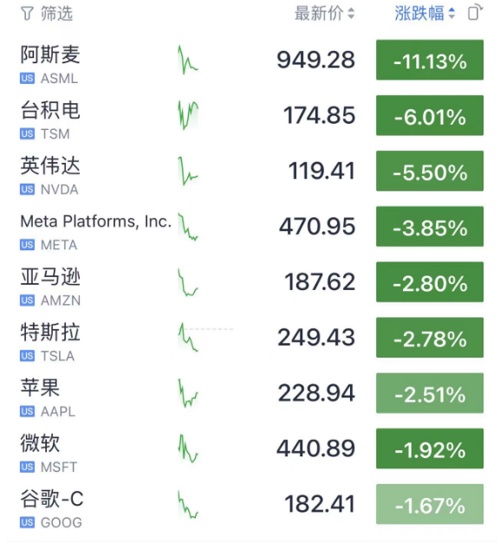500x549 pixels.
Task: Tap the light green -1.67% badge
Action: pyautogui.click(x=430, y=505)
